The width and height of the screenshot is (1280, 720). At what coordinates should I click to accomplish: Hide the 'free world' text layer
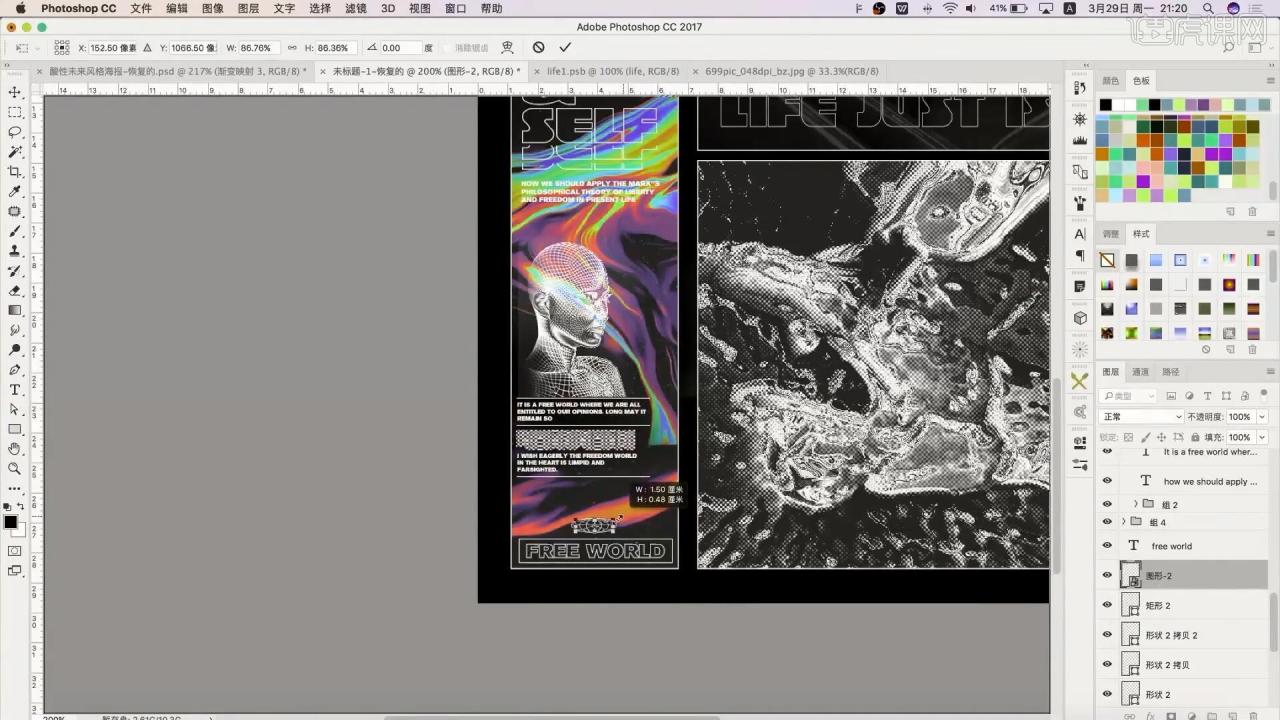click(1107, 546)
